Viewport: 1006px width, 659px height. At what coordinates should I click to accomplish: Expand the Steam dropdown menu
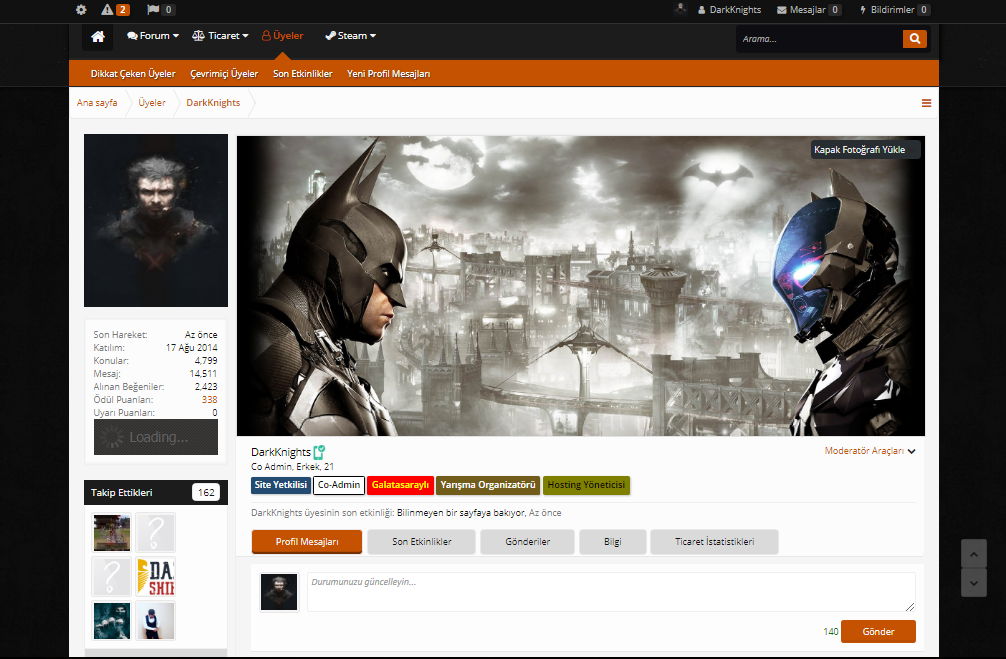point(350,36)
